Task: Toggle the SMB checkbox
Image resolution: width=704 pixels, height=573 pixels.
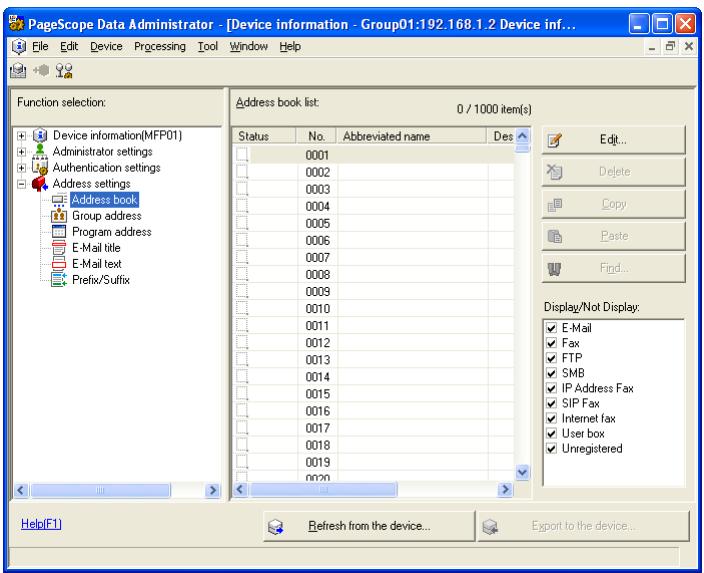Action: pos(551,373)
